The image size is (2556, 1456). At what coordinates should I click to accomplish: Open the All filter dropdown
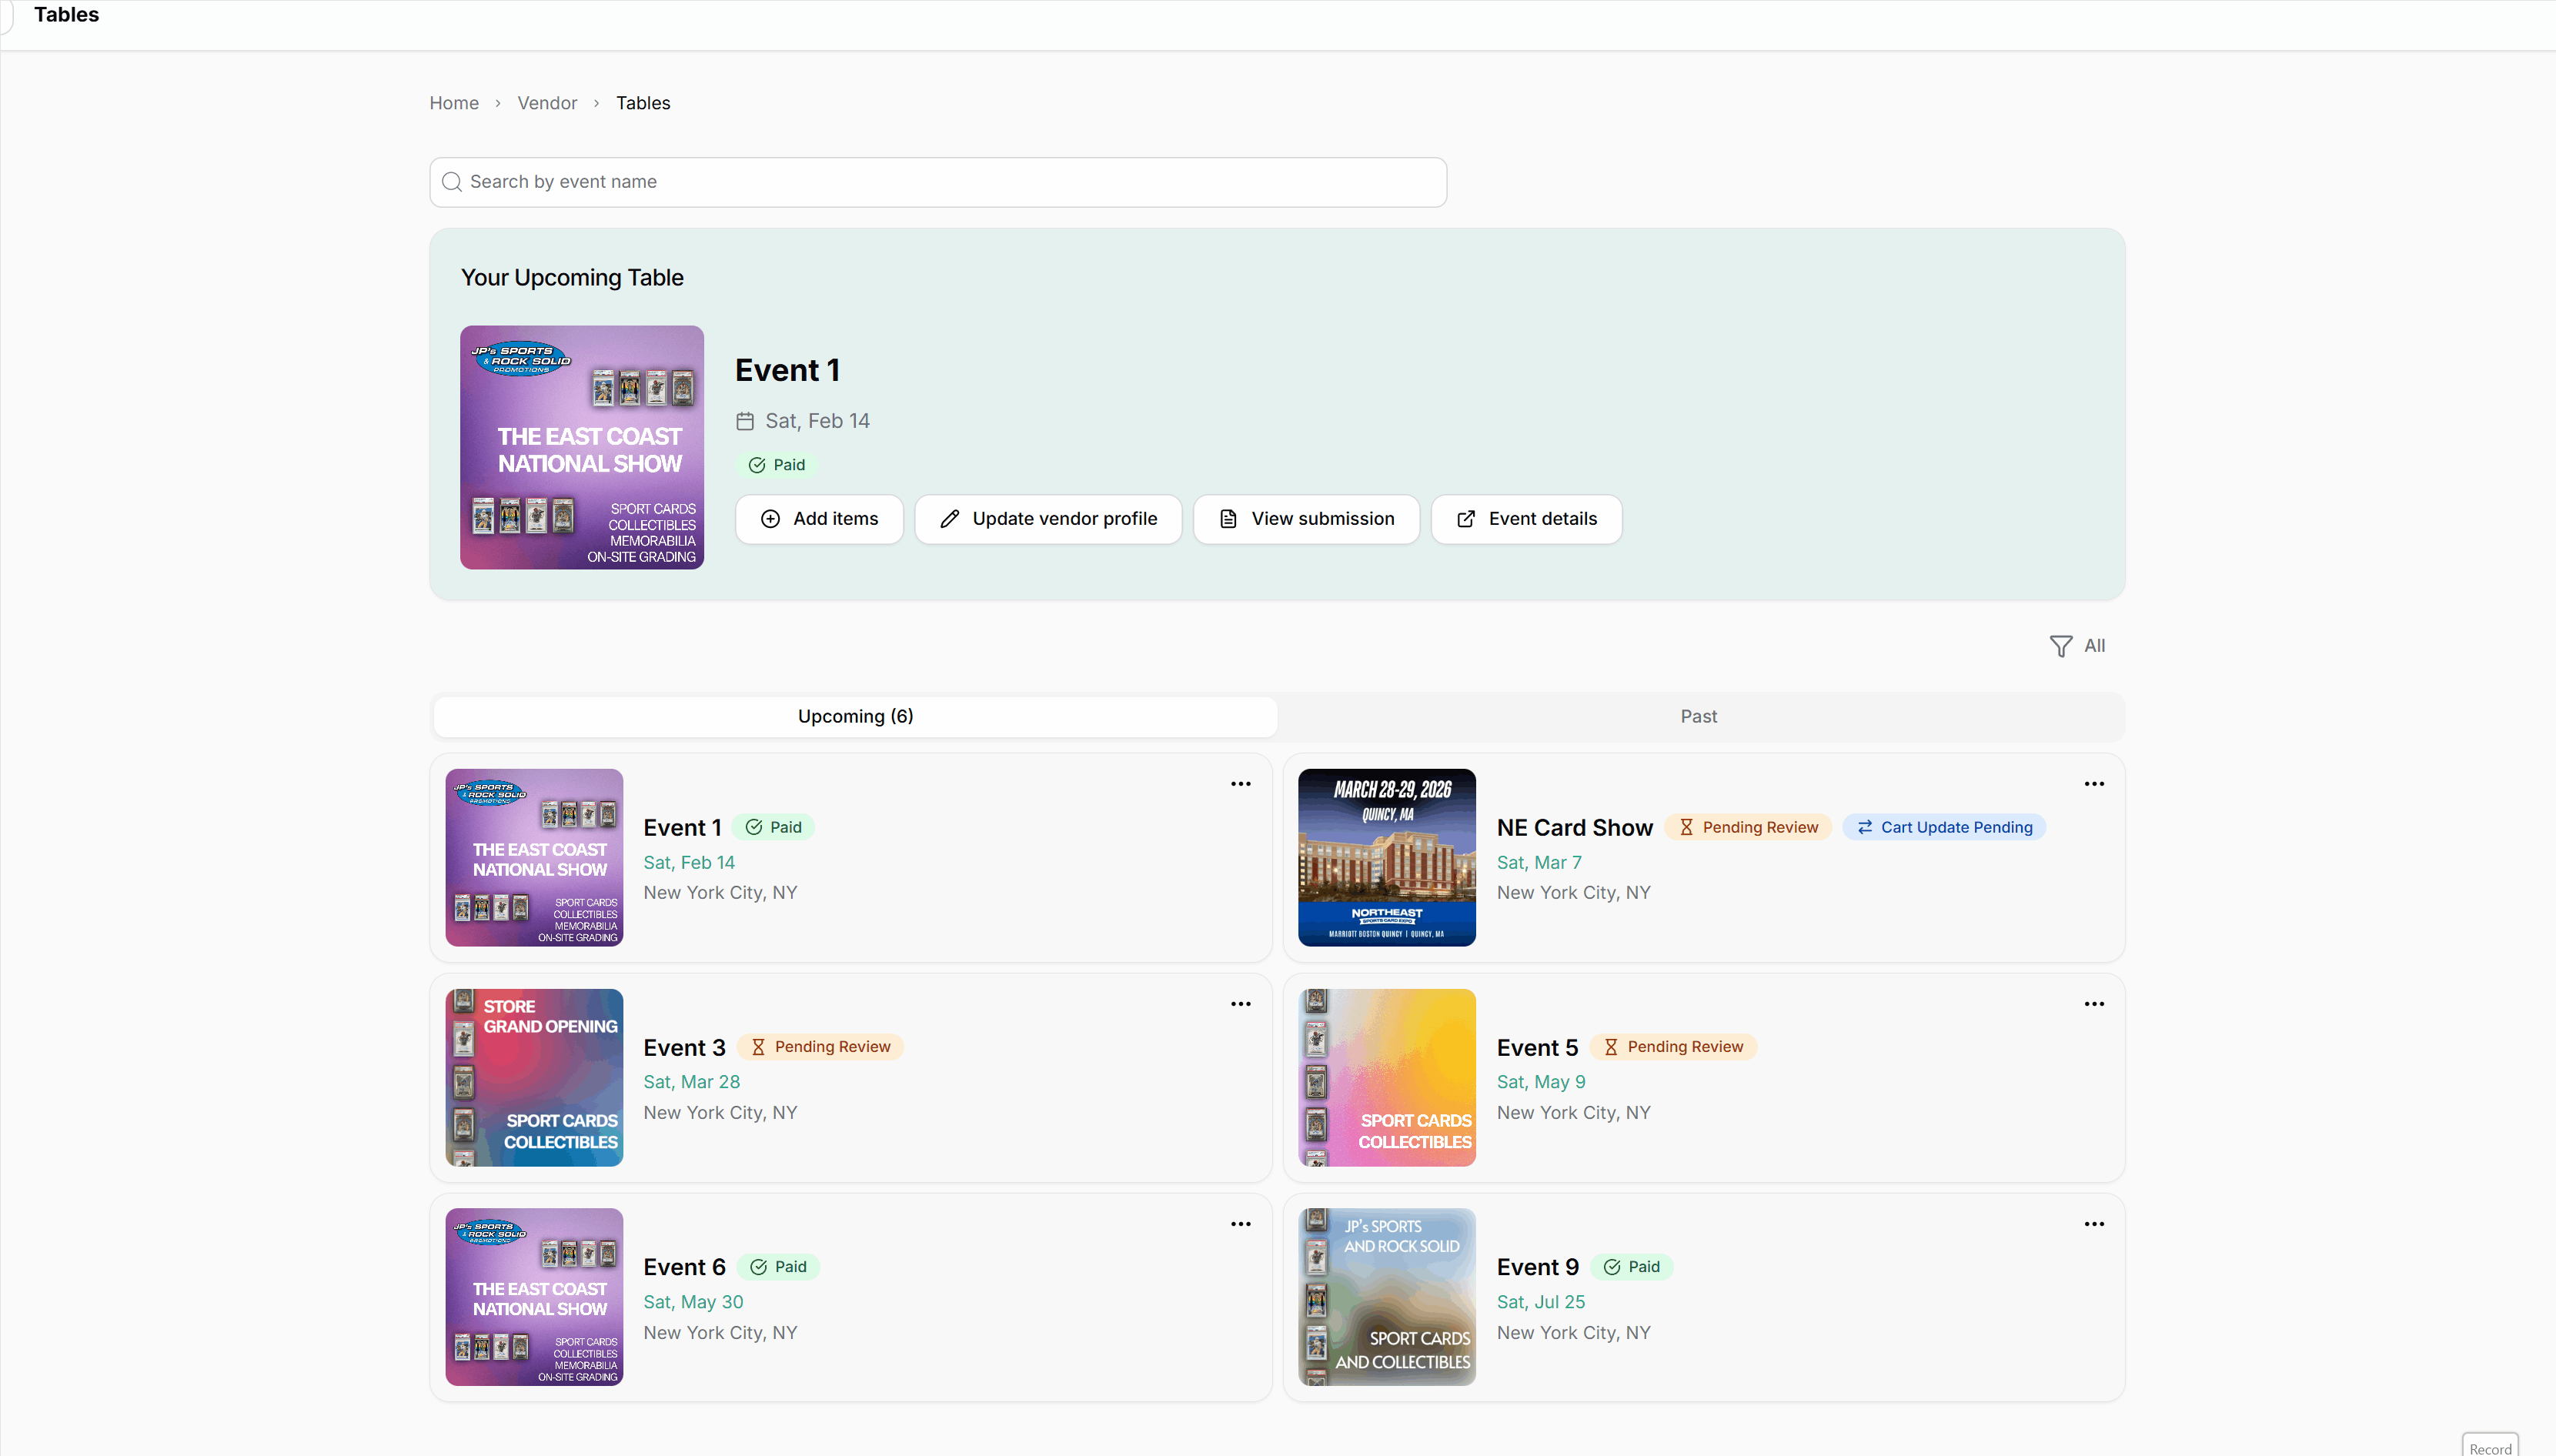click(x=2077, y=646)
